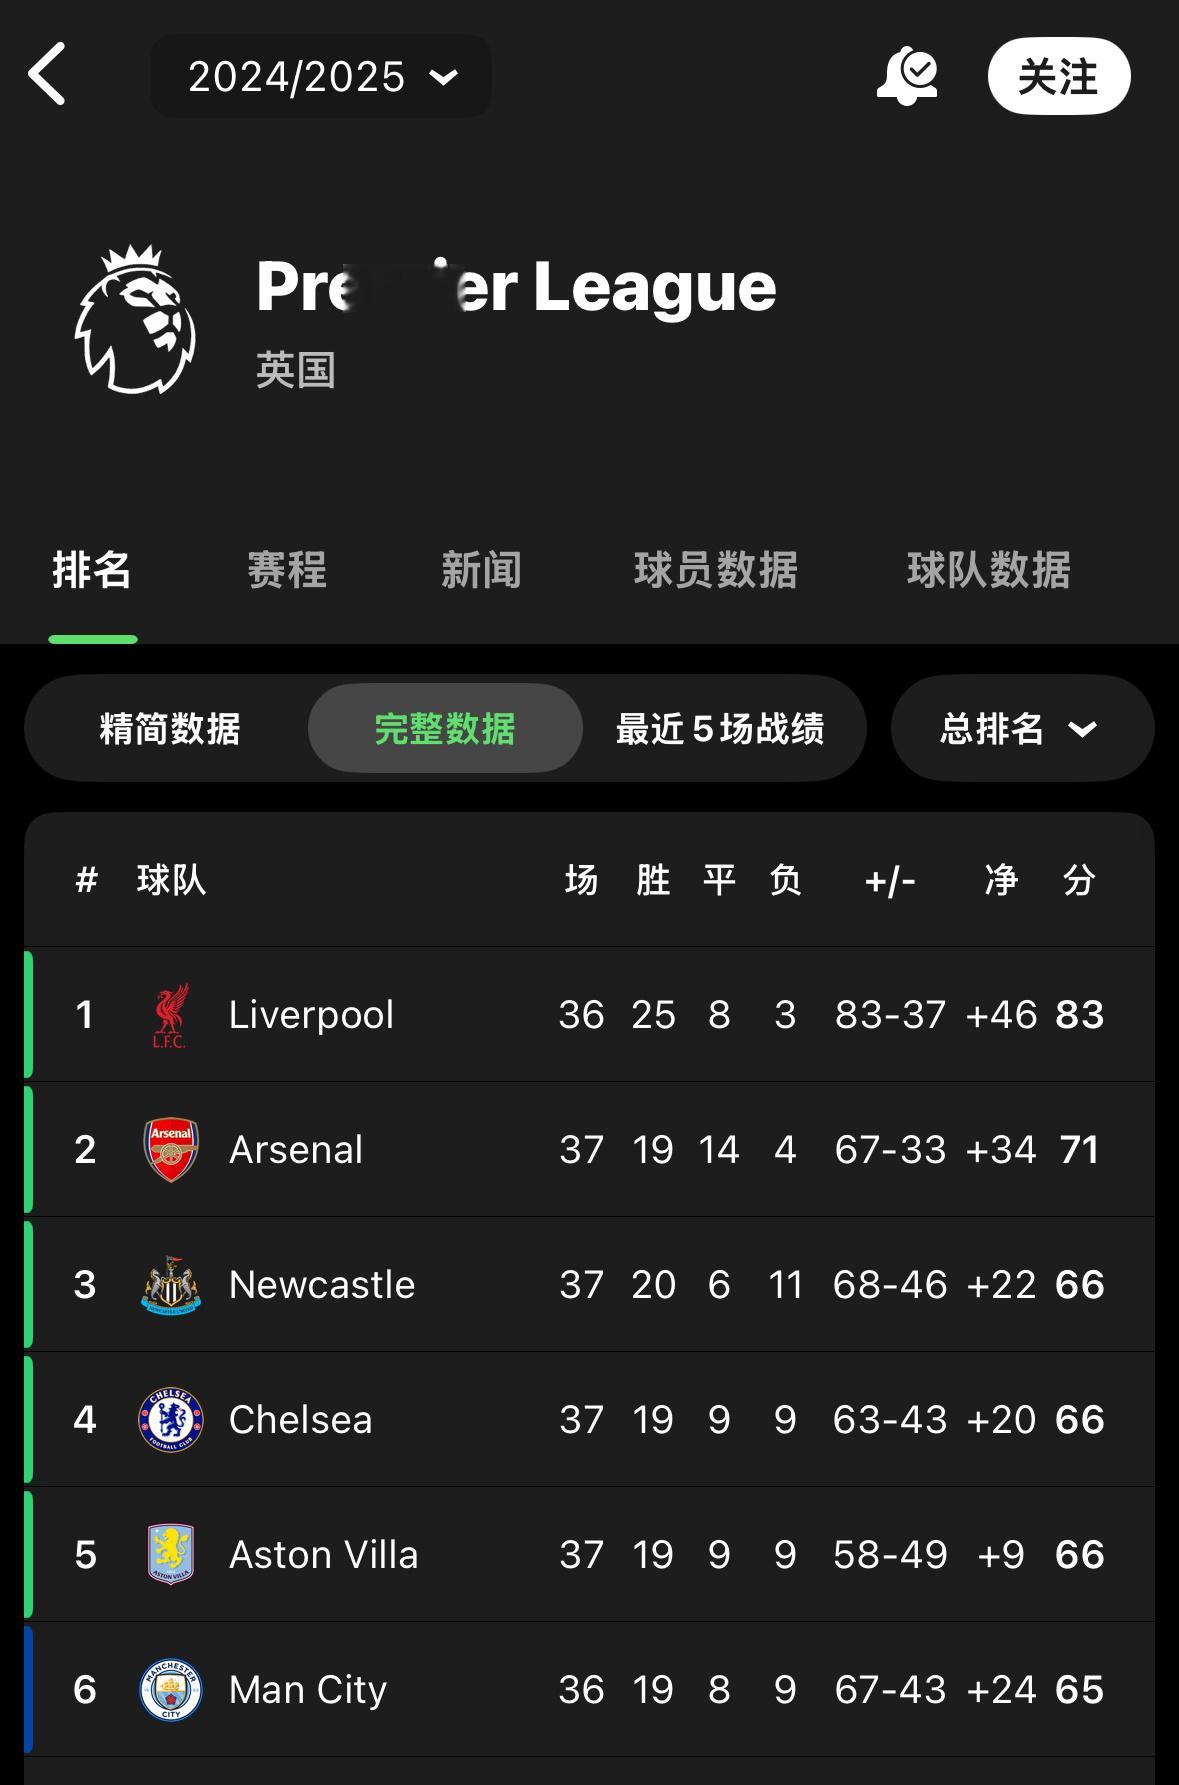Click the 关注 follow button

[x=1059, y=76]
